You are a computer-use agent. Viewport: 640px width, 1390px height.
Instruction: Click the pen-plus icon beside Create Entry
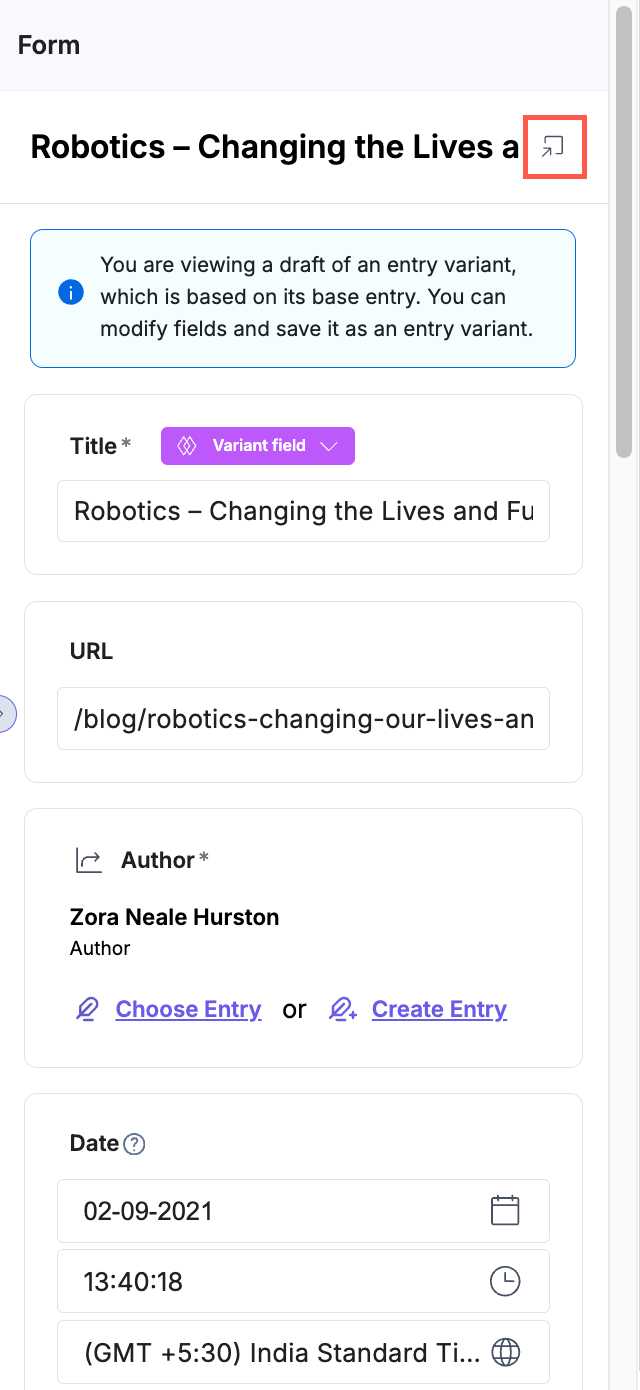(343, 1010)
